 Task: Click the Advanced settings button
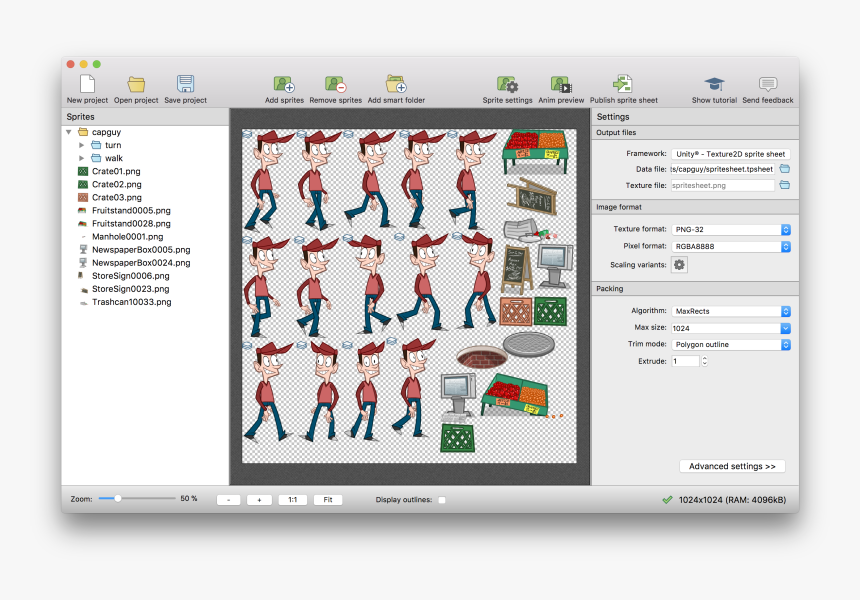pyautogui.click(x=731, y=466)
